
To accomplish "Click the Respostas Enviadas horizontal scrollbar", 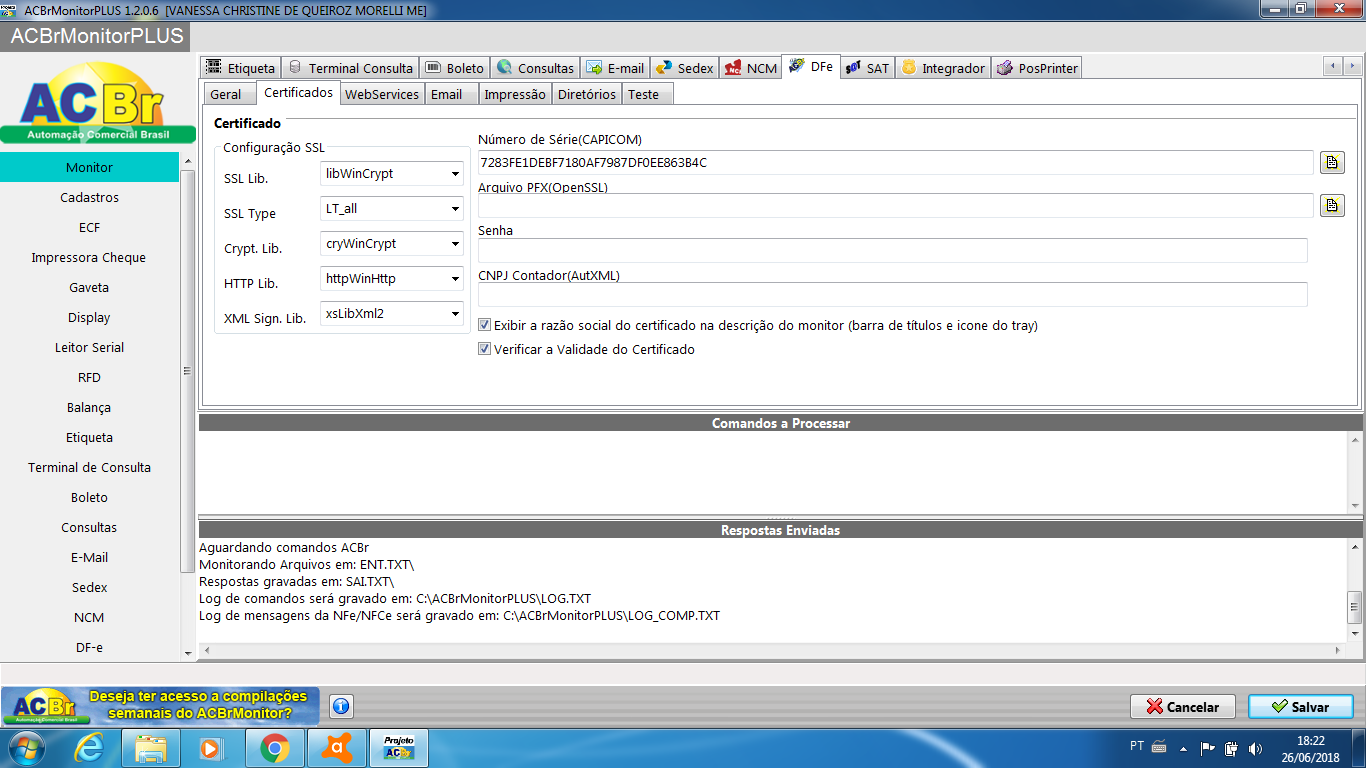I will point(773,650).
